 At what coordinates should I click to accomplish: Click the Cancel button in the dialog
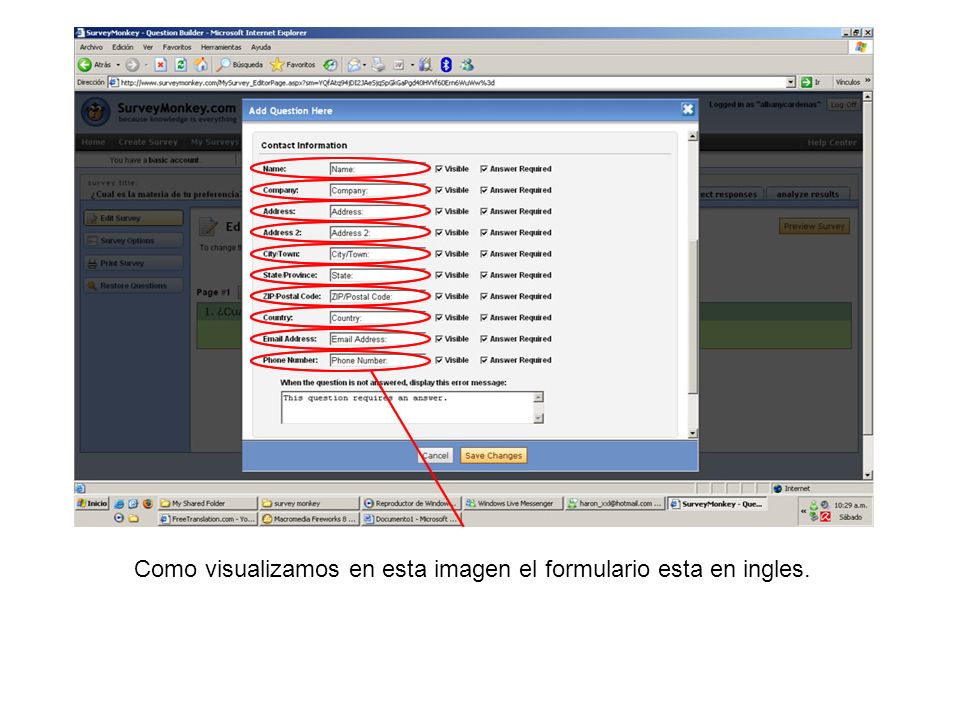(435, 456)
